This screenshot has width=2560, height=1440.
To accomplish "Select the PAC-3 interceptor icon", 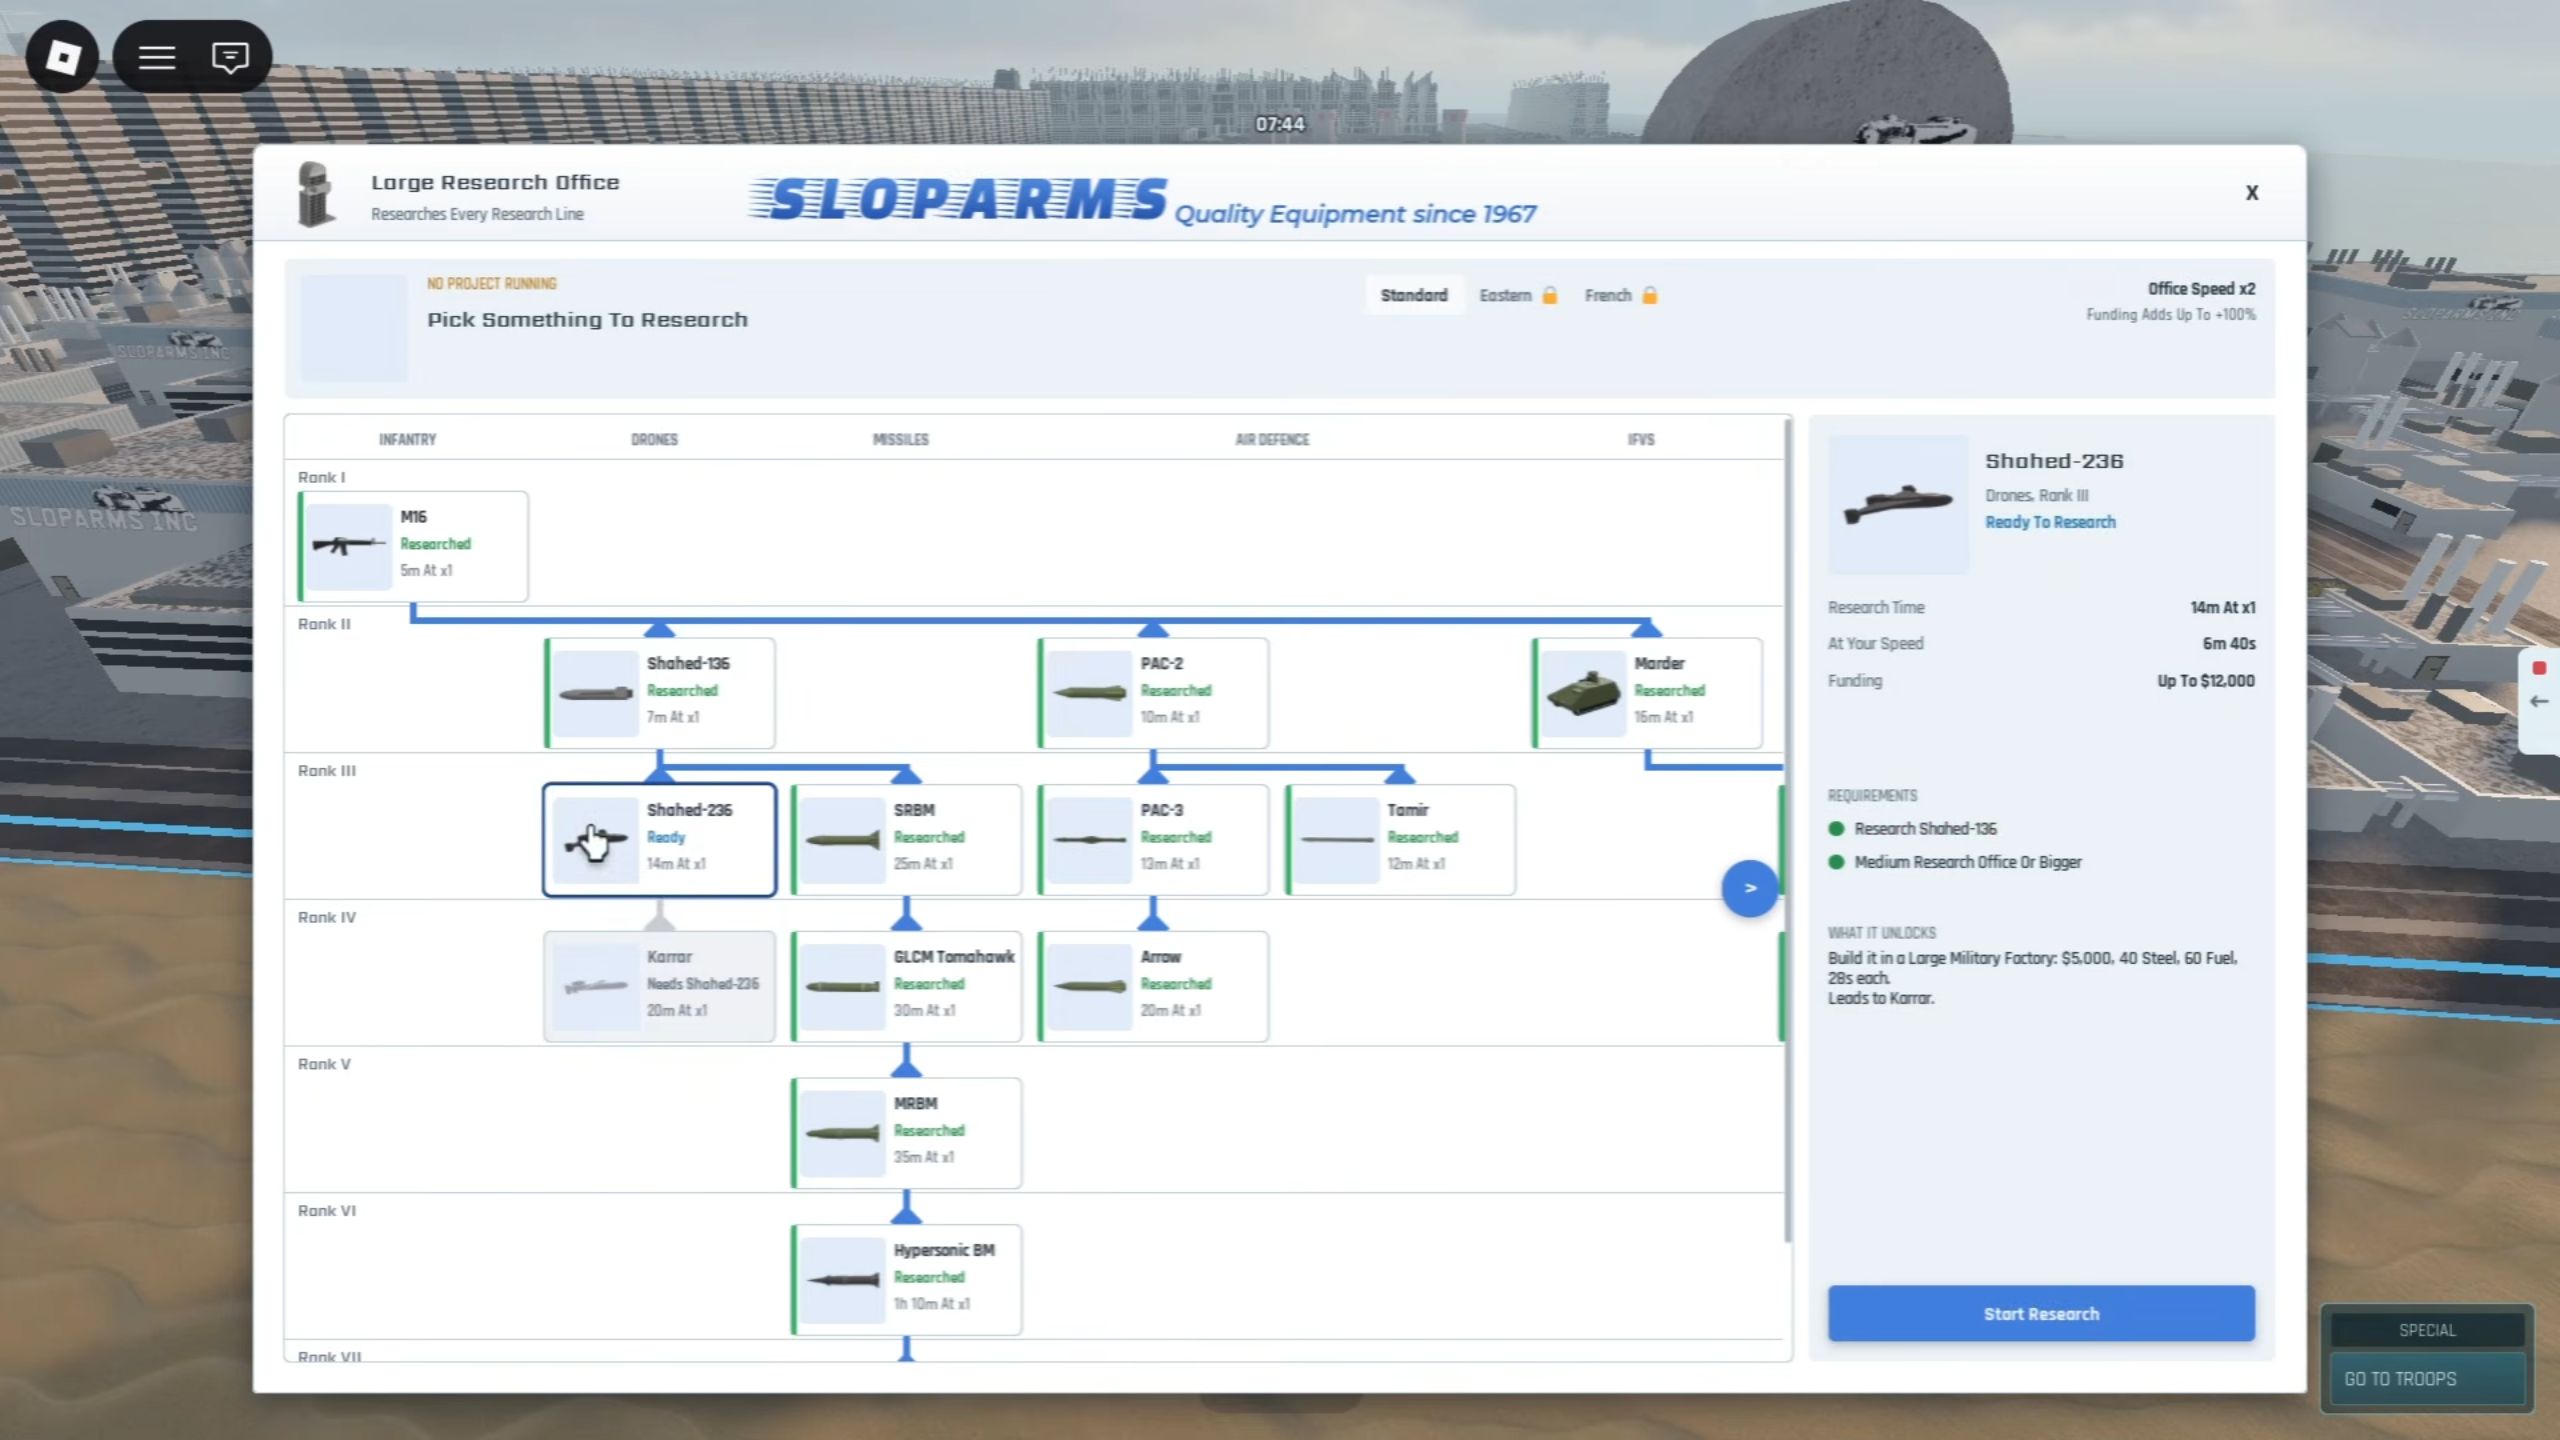I will [1090, 840].
